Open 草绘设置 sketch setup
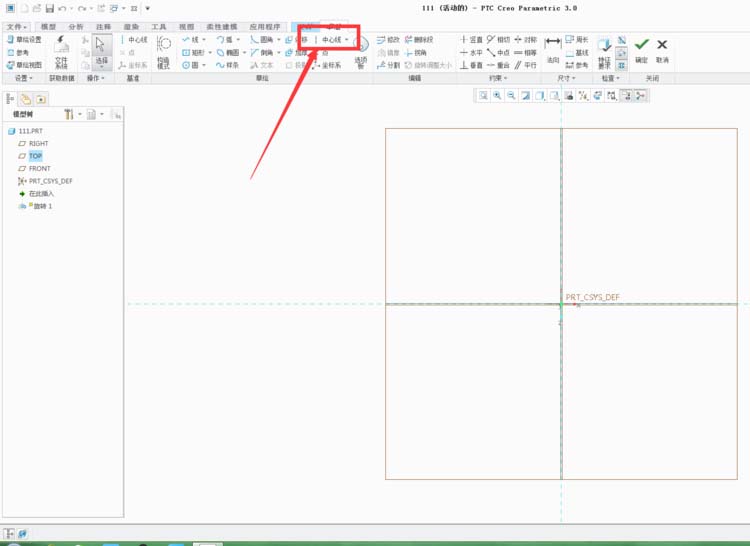Viewport: 750px width, 546px height. 24,40
